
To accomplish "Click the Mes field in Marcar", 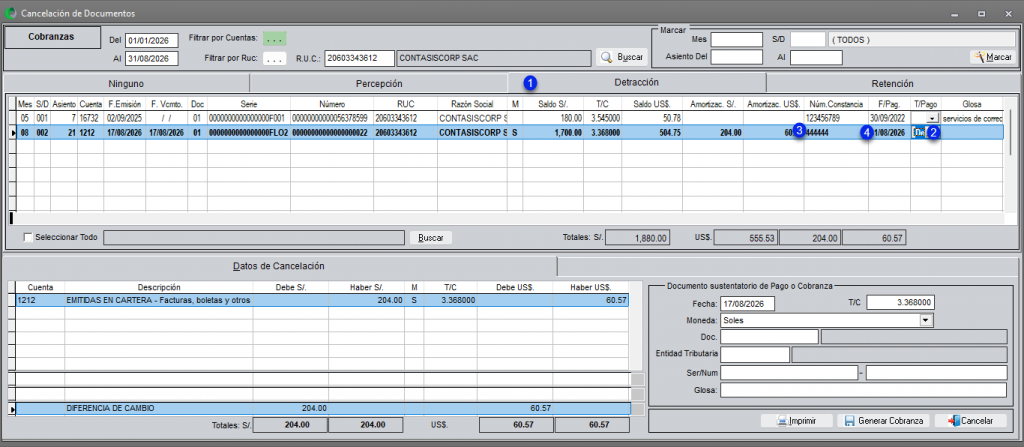I will pos(737,40).
